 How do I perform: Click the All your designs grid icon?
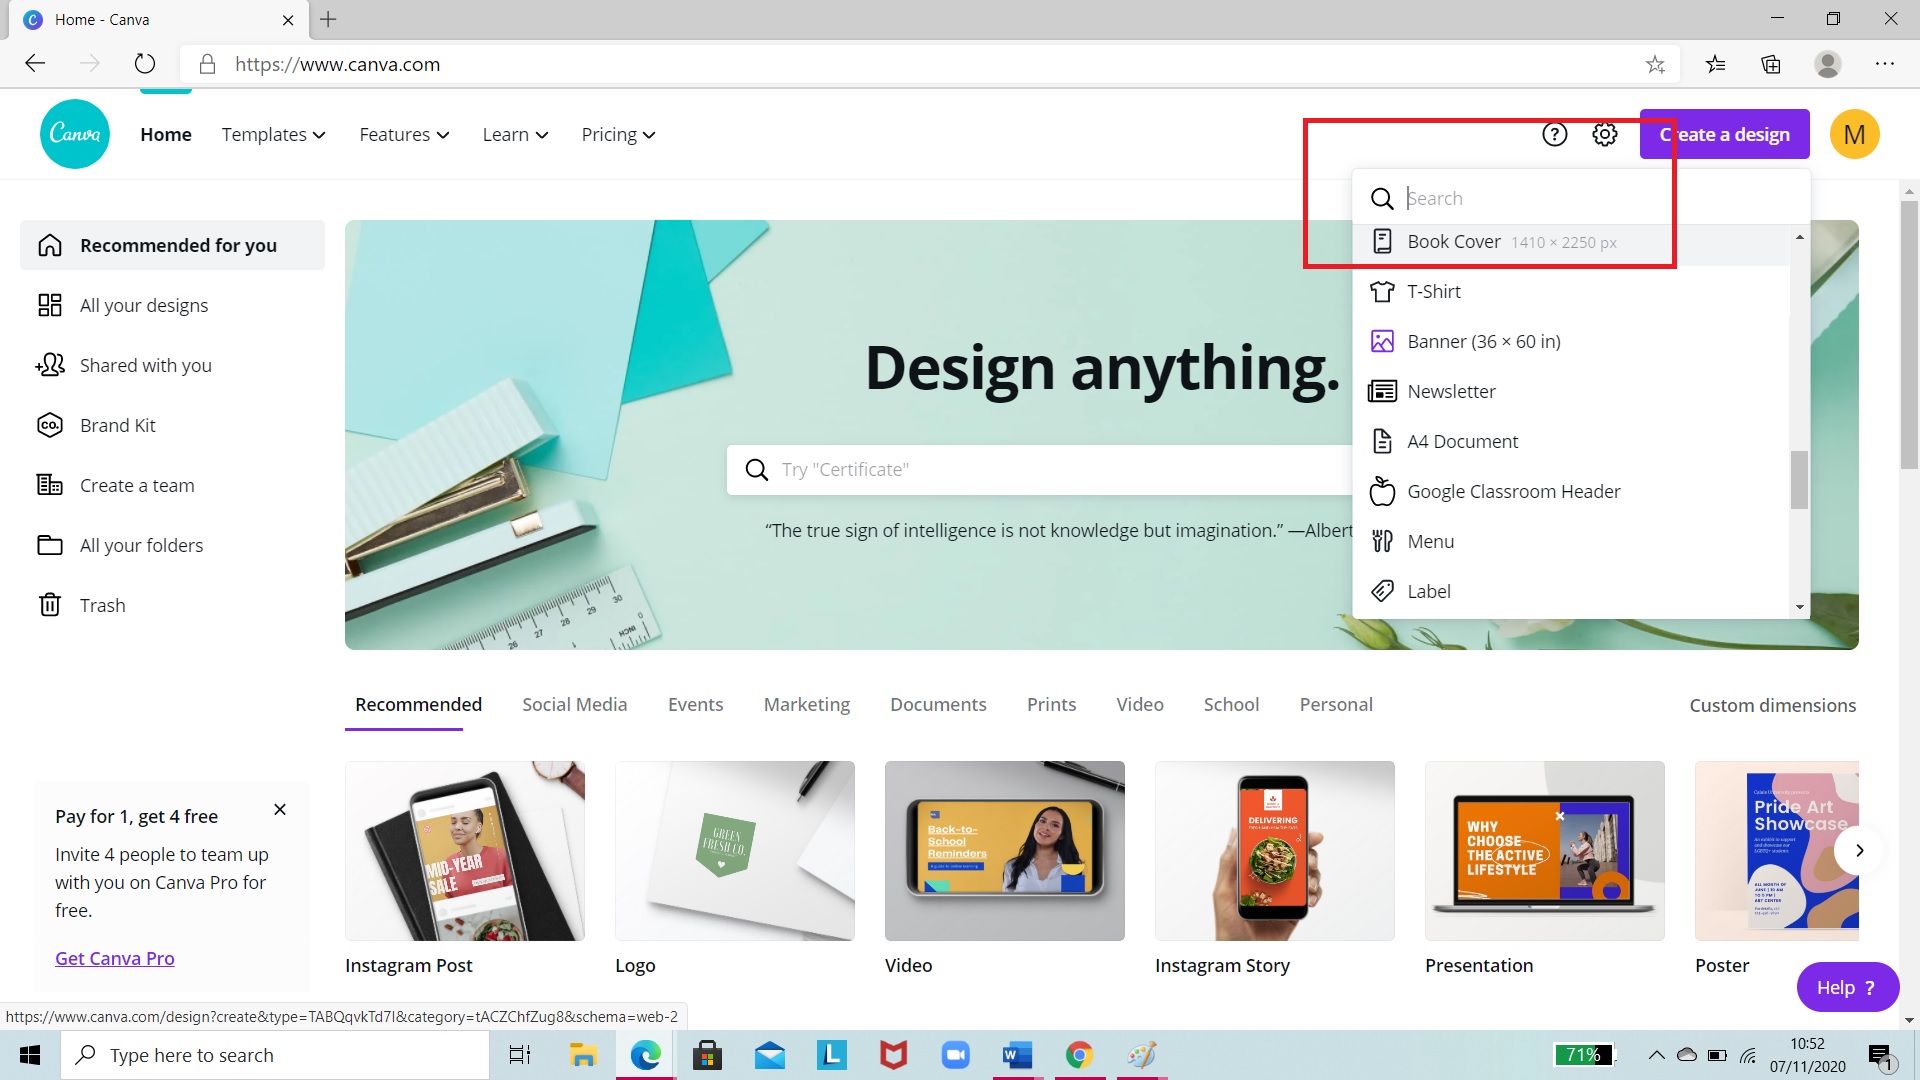[50, 305]
